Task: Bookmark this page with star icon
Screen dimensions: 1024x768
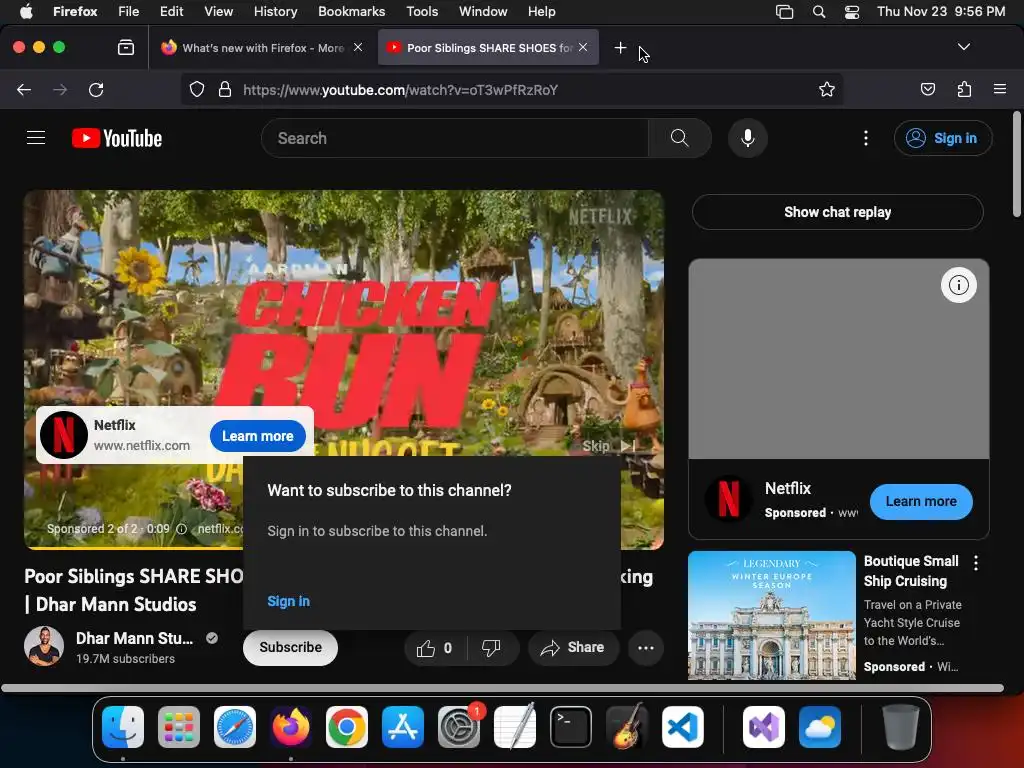Action: coord(827,89)
